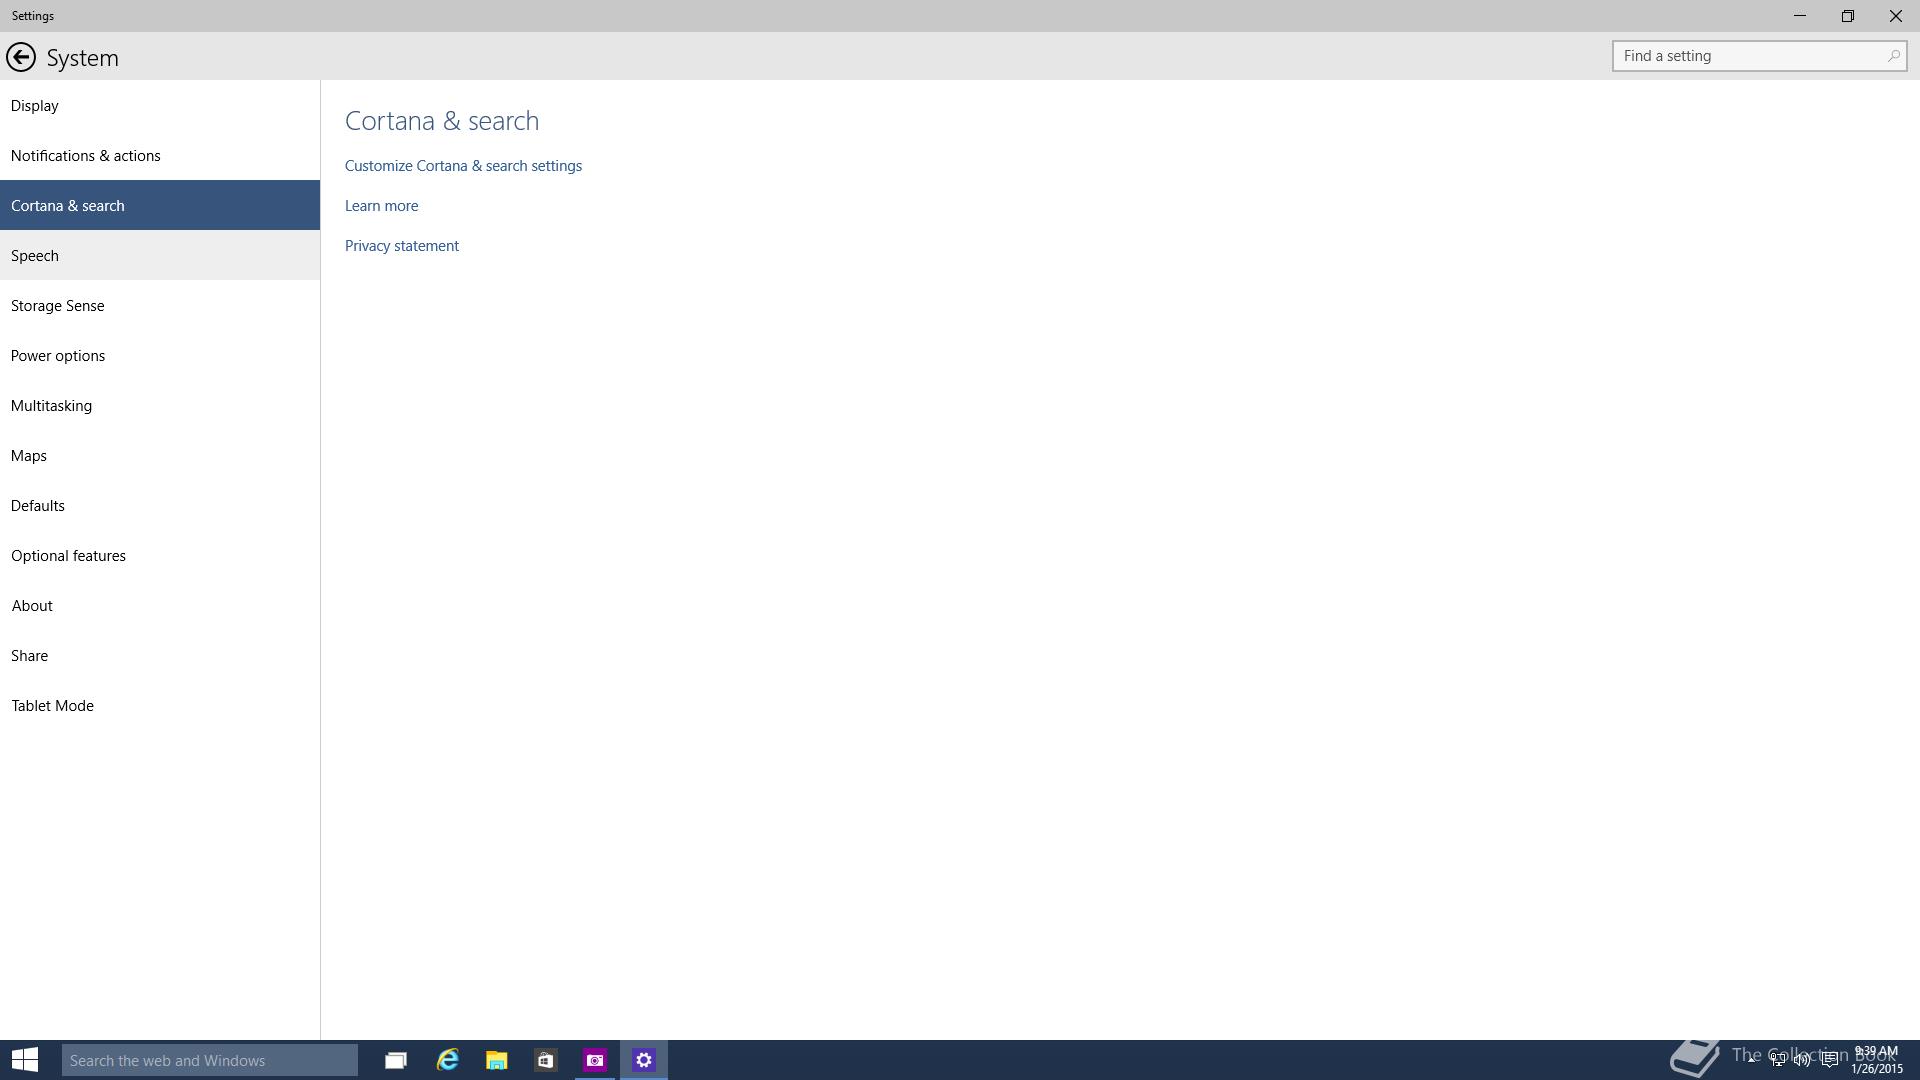The image size is (1920, 1080).
Task: Open the Action Center notifications icon
Action: (x=1829, y=1059)
